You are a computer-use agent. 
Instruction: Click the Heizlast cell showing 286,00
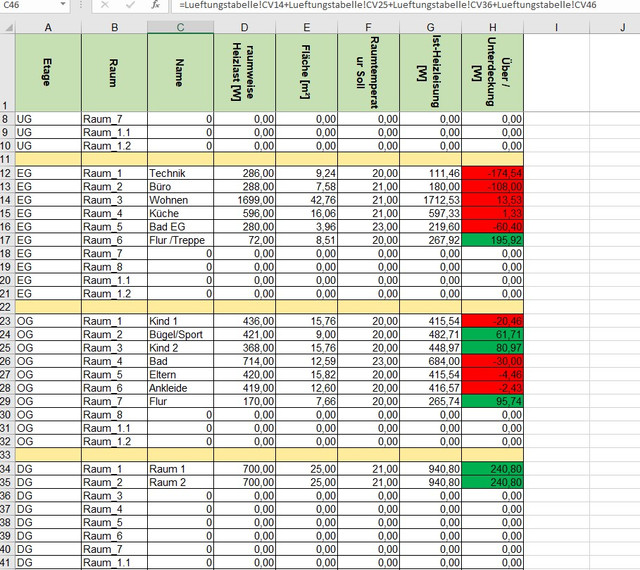click(244, 173)
